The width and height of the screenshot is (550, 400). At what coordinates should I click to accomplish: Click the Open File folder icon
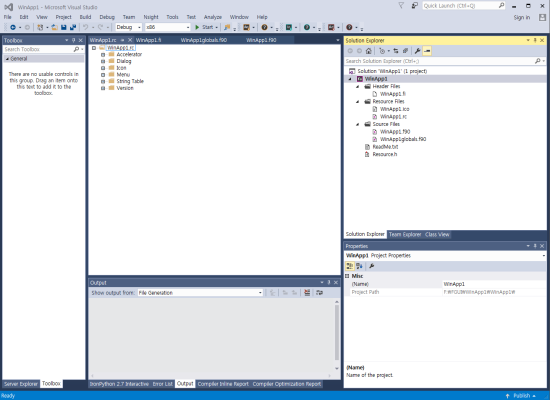(54, 27)
